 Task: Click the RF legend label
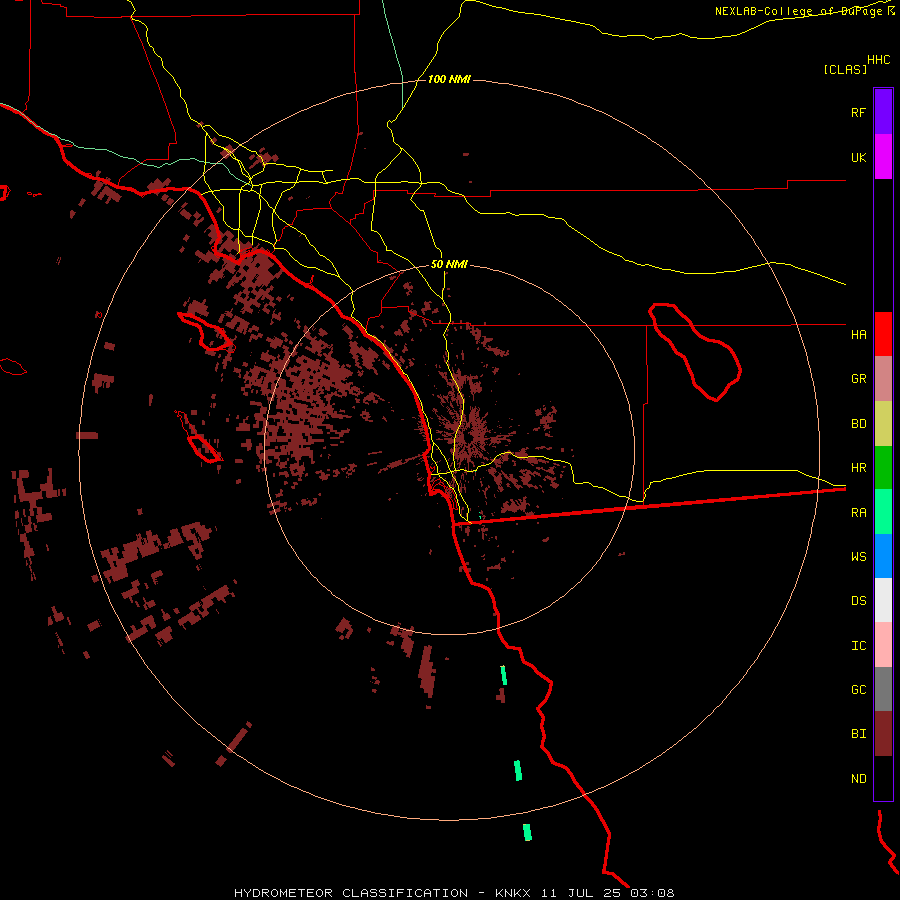pyautogui.click(x=858, y=112)
